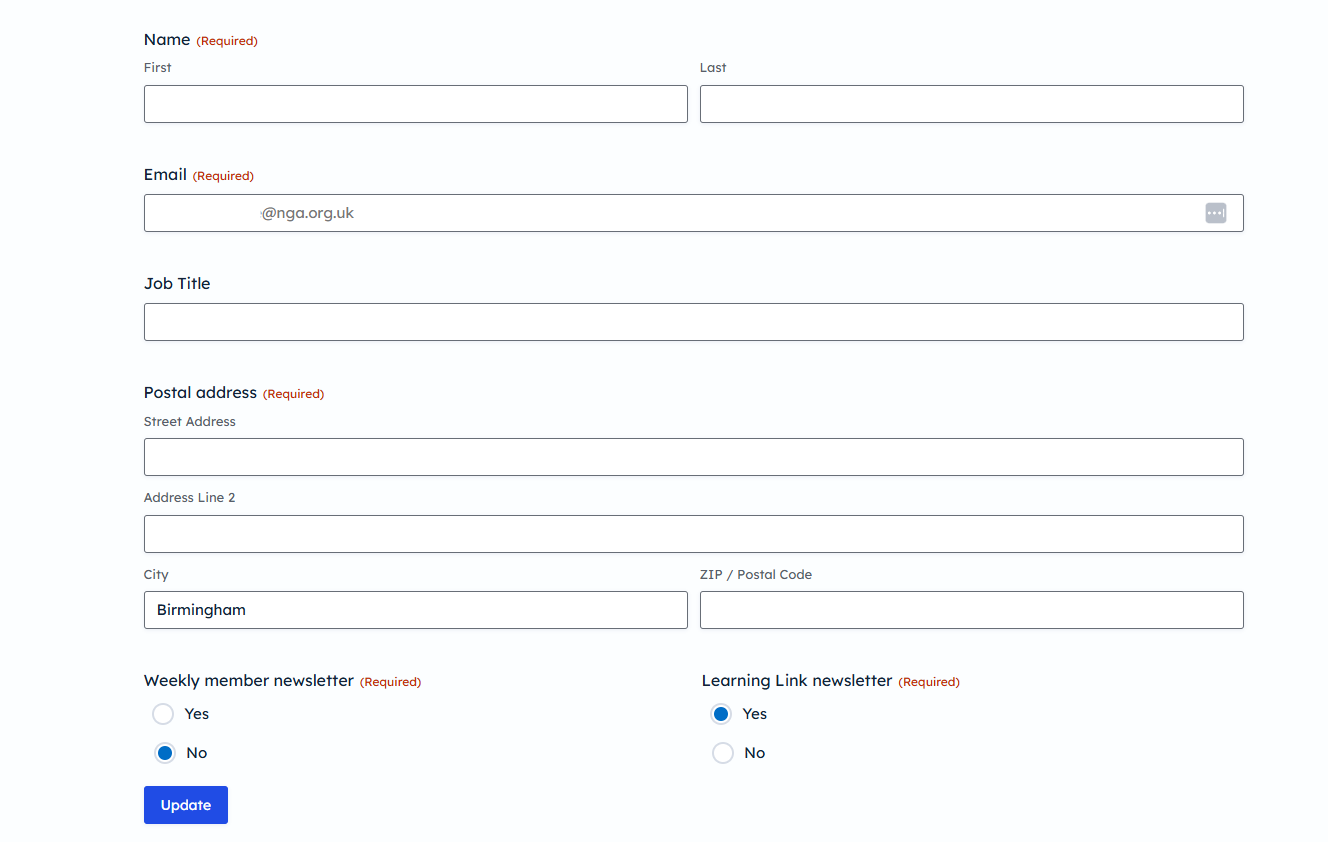Focus the Job Title input field
The height and width of the screenshot is (842, 1328).
(693, 322)
